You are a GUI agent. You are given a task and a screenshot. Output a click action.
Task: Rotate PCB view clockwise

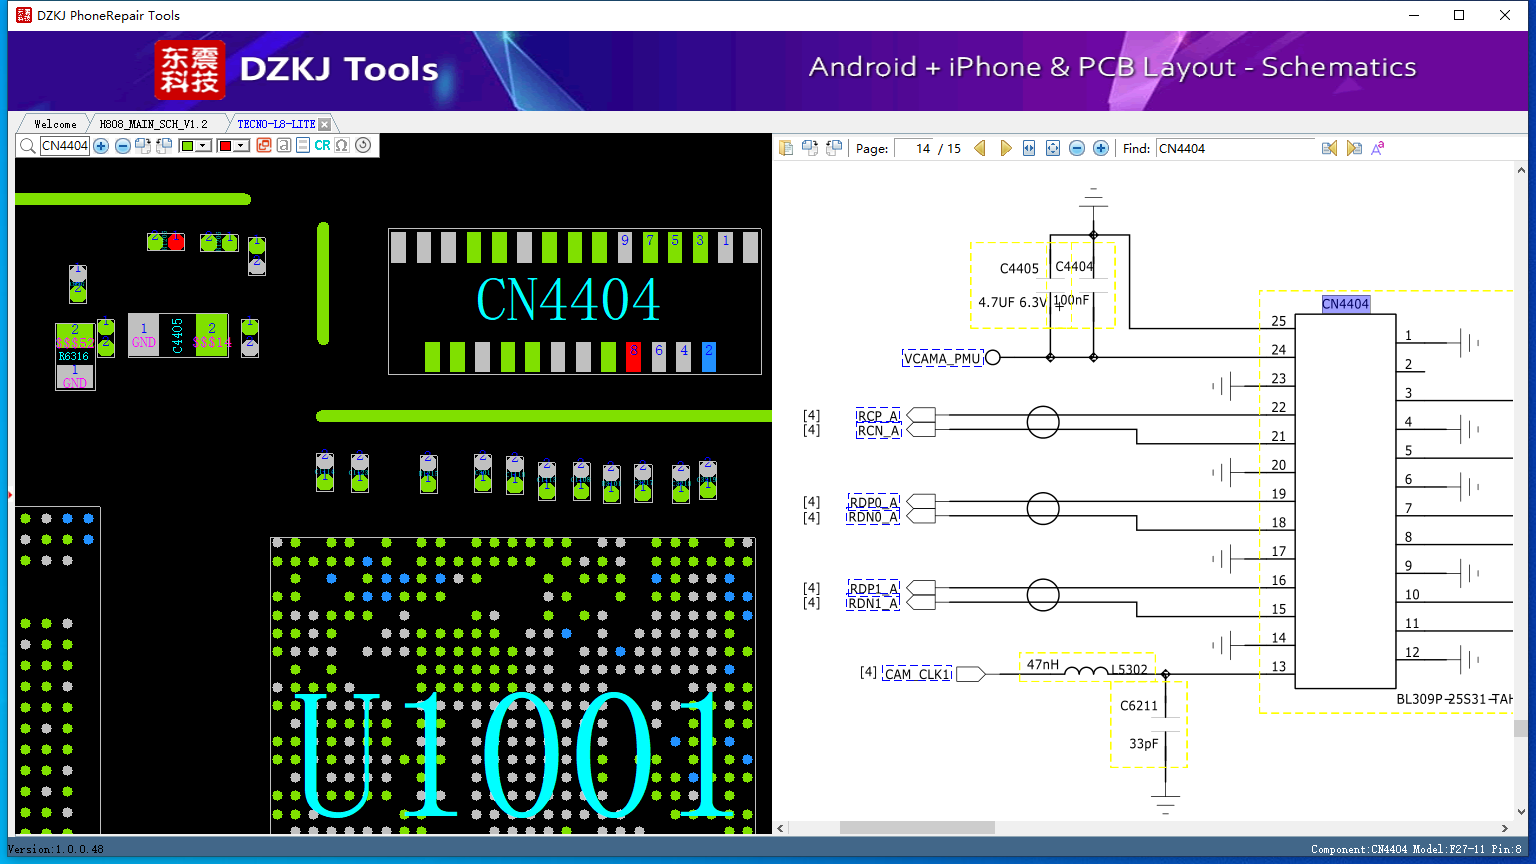[143, 146]
